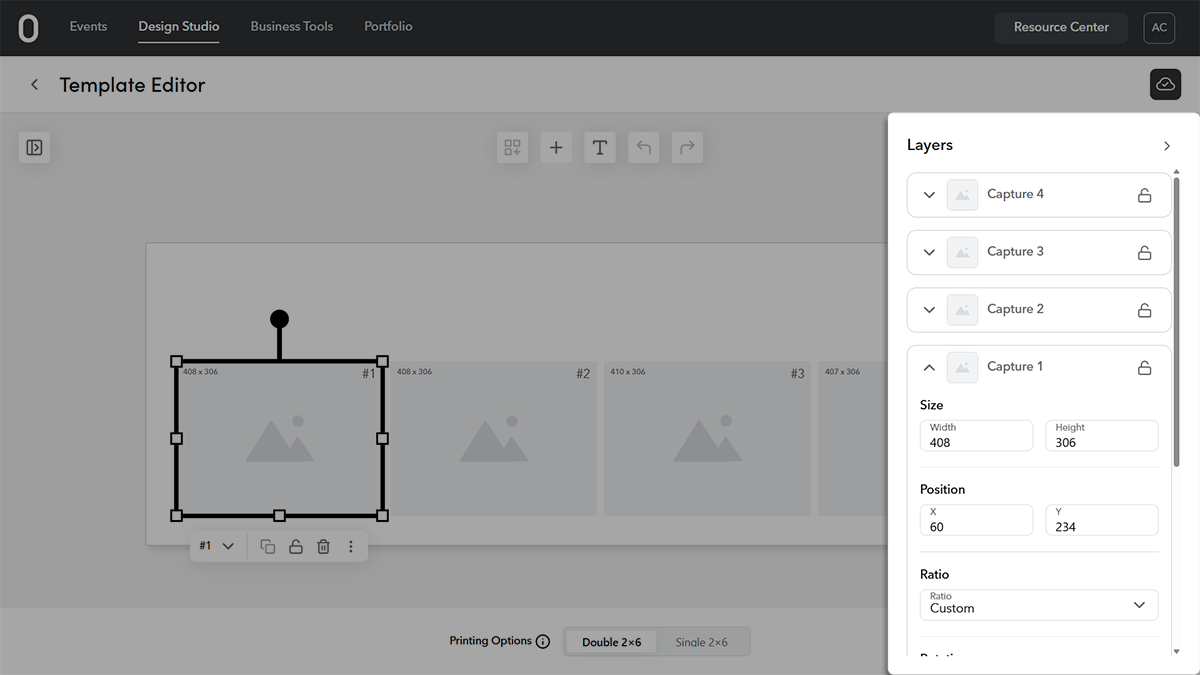1200x675 pixels.
Task: Click the X position input field
Action: click(x=976, y=520)
